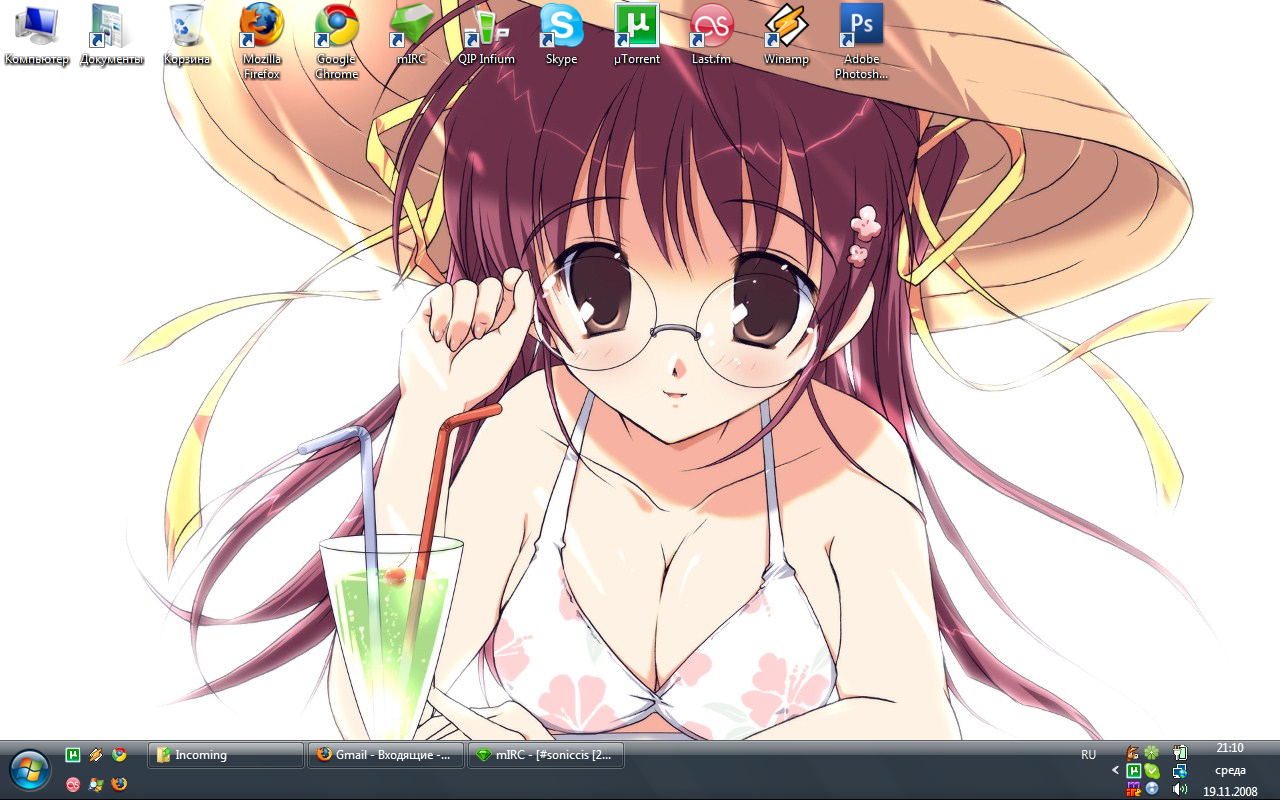This screenshot has width=1280, height=800.
Task: Switch to the Incoming folder taskbar button
Action: point(226,755)
